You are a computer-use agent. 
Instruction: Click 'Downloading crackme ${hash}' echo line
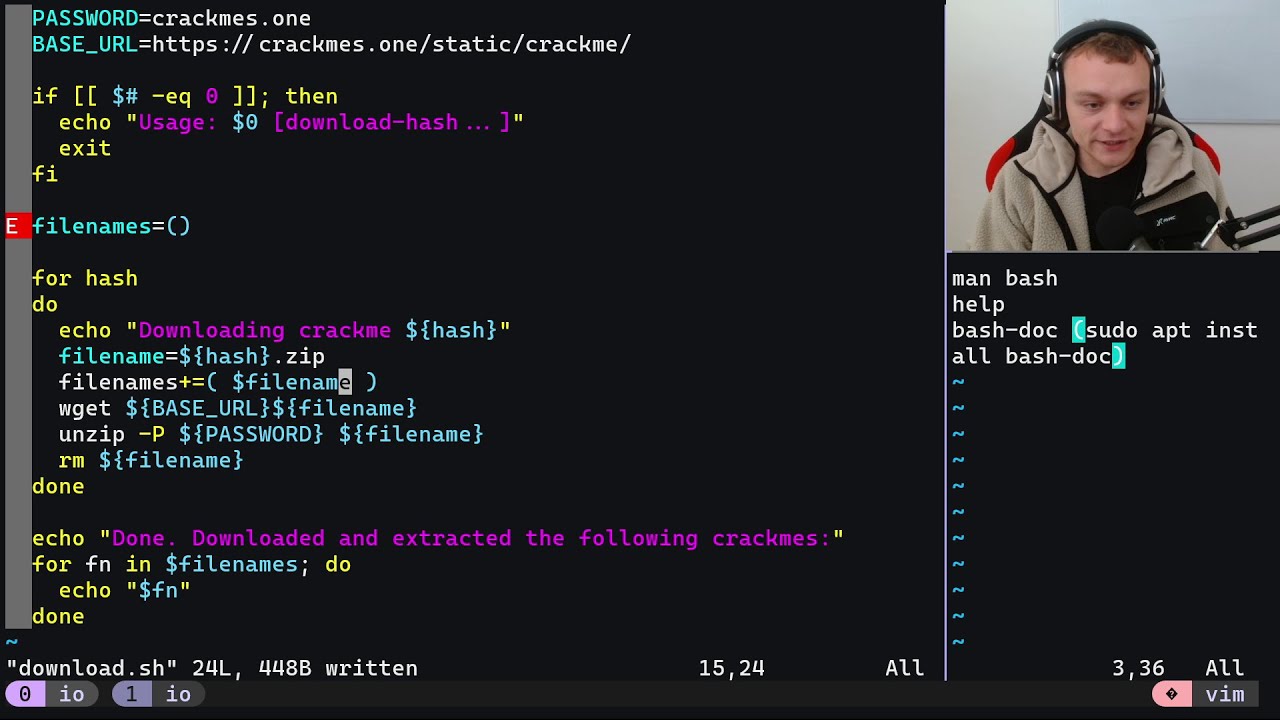coord(285,330)
